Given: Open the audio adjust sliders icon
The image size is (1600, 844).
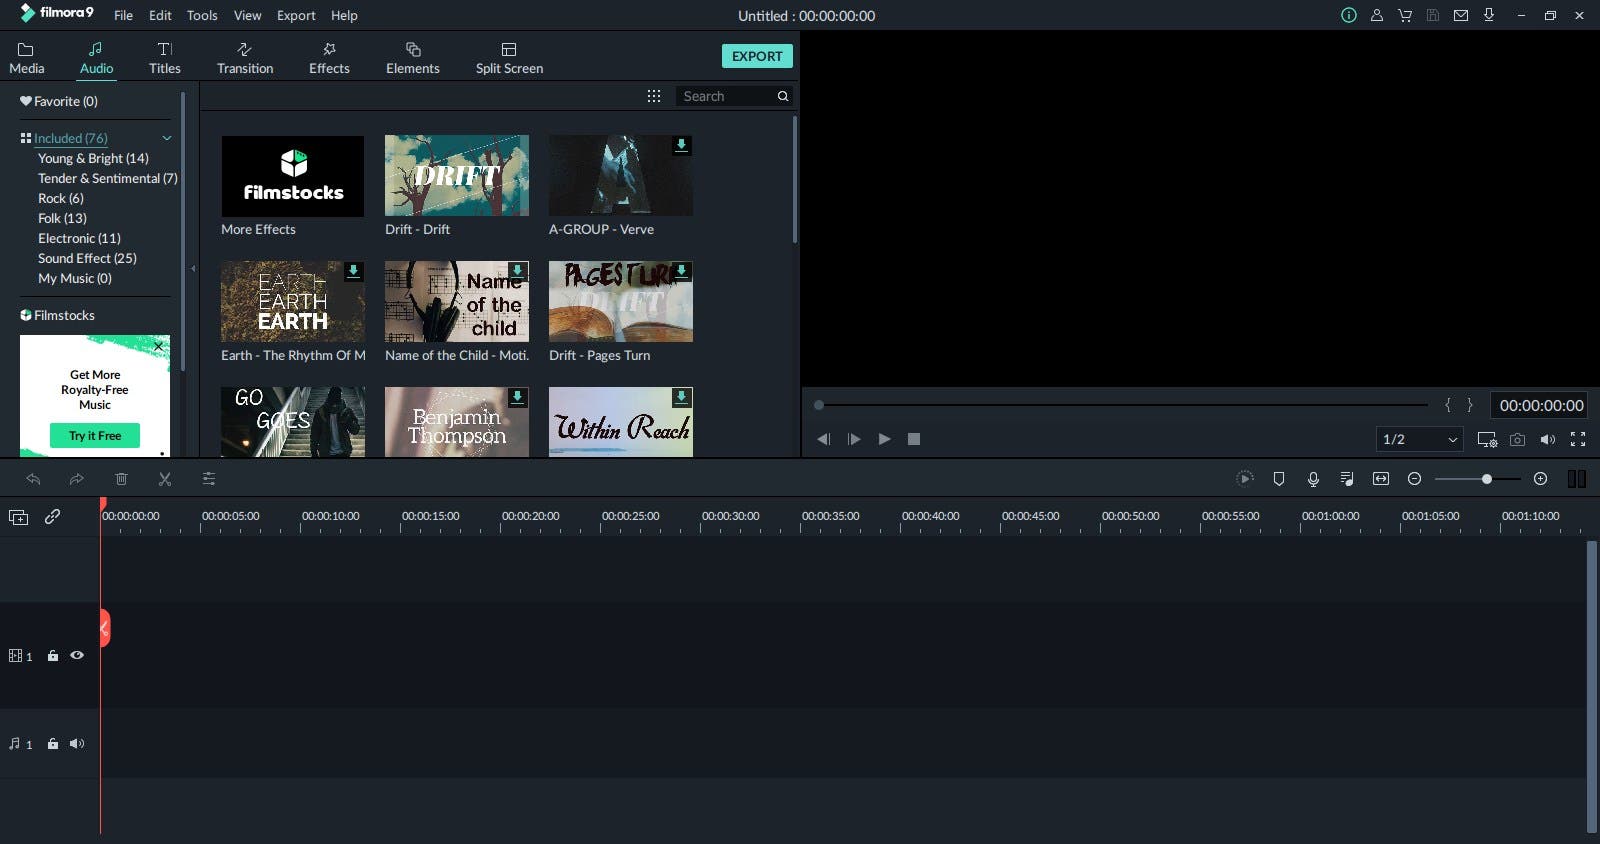Looking at the screenshot, I should (209, 479).
